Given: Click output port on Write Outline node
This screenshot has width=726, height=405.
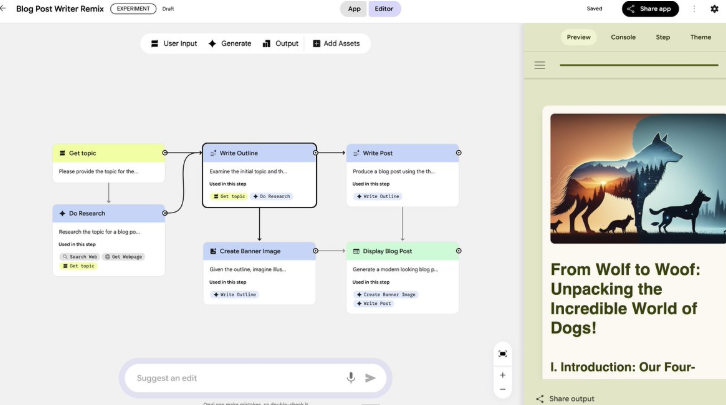Looking at the screenshot, I should [x=315, y=153].
